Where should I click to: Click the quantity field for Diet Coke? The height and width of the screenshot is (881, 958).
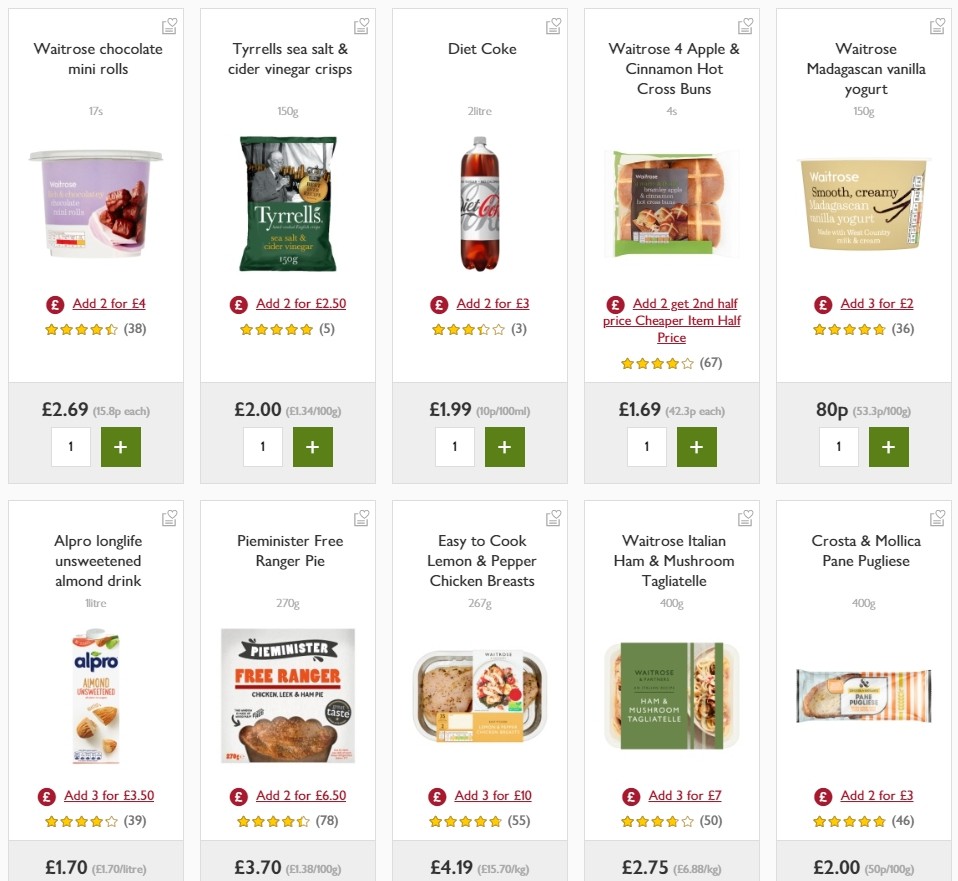(x=455, y=447)
